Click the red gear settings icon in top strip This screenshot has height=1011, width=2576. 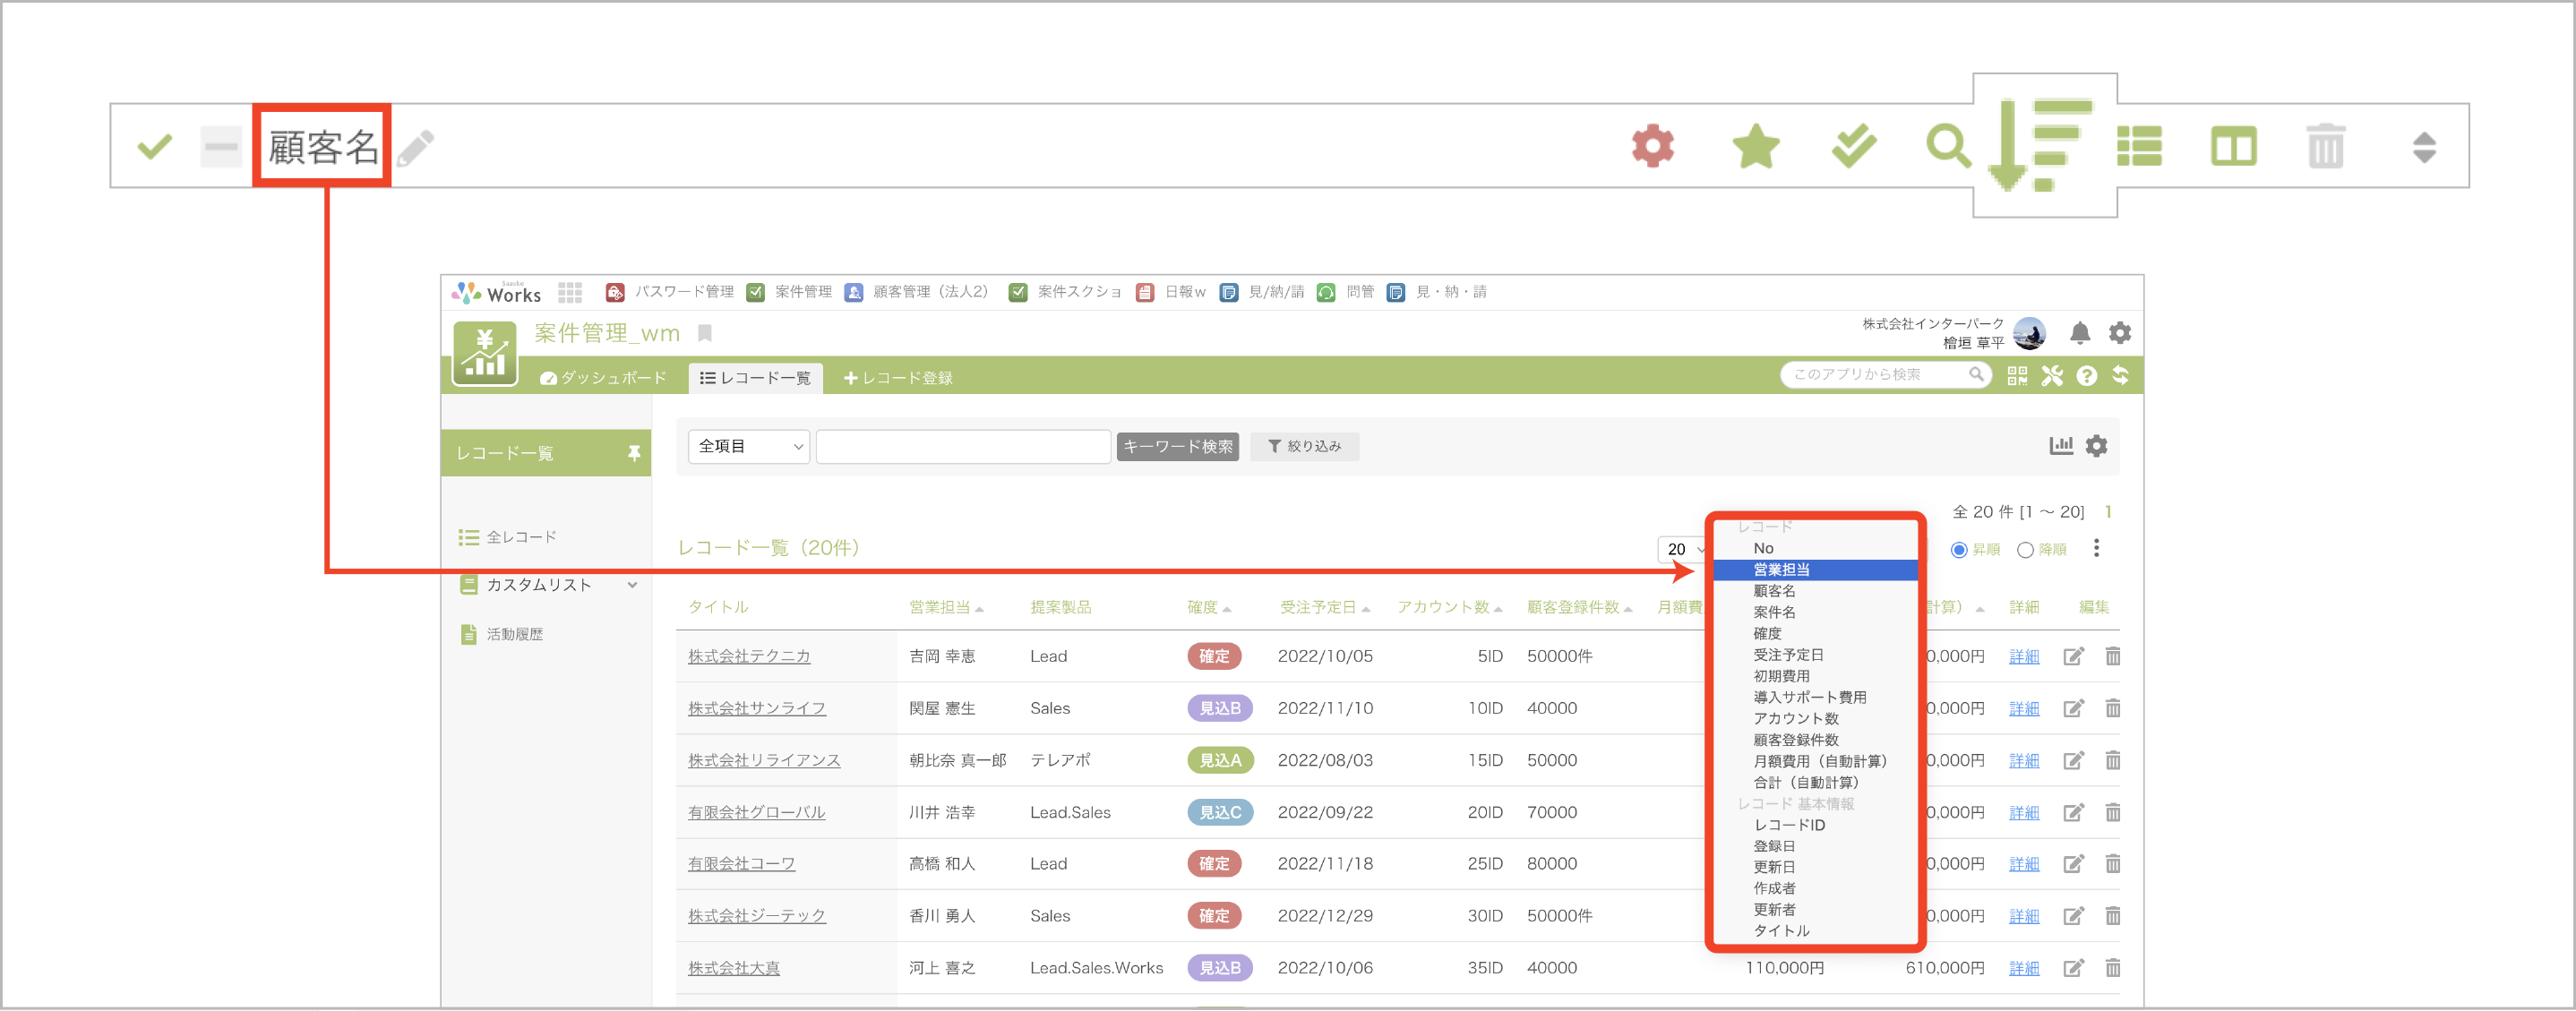point(1652,146)
